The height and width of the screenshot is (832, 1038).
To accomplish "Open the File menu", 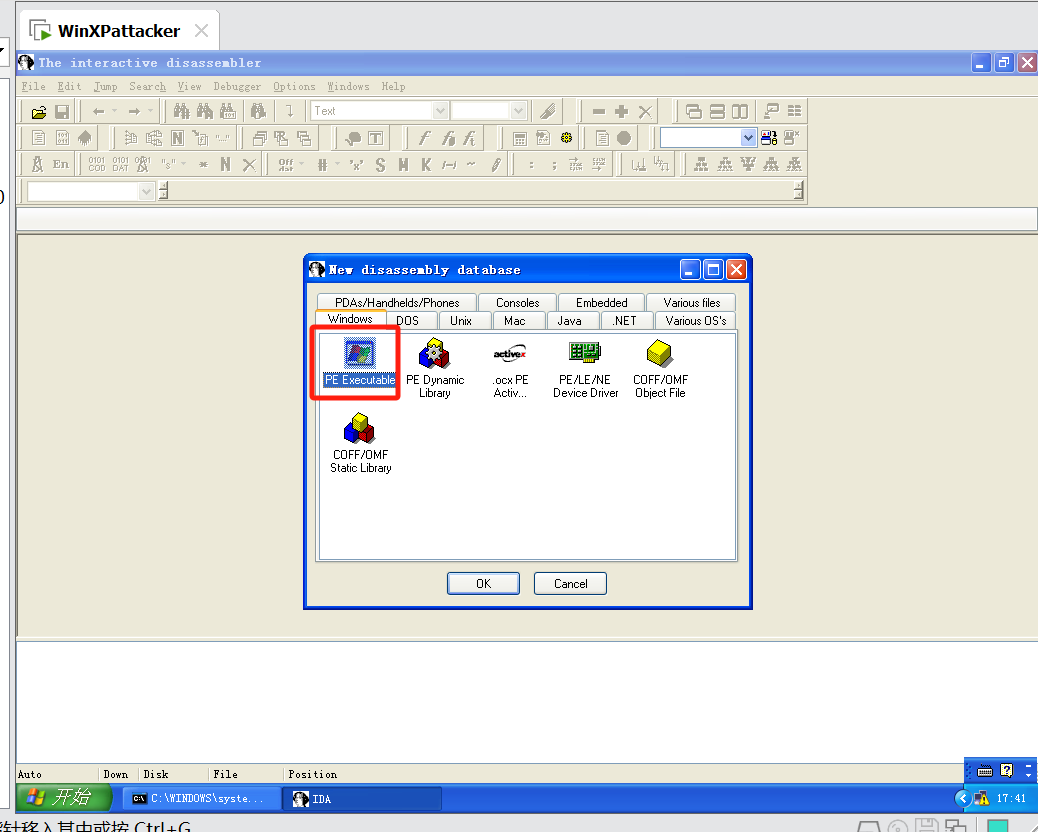I will tap(33, 86).
